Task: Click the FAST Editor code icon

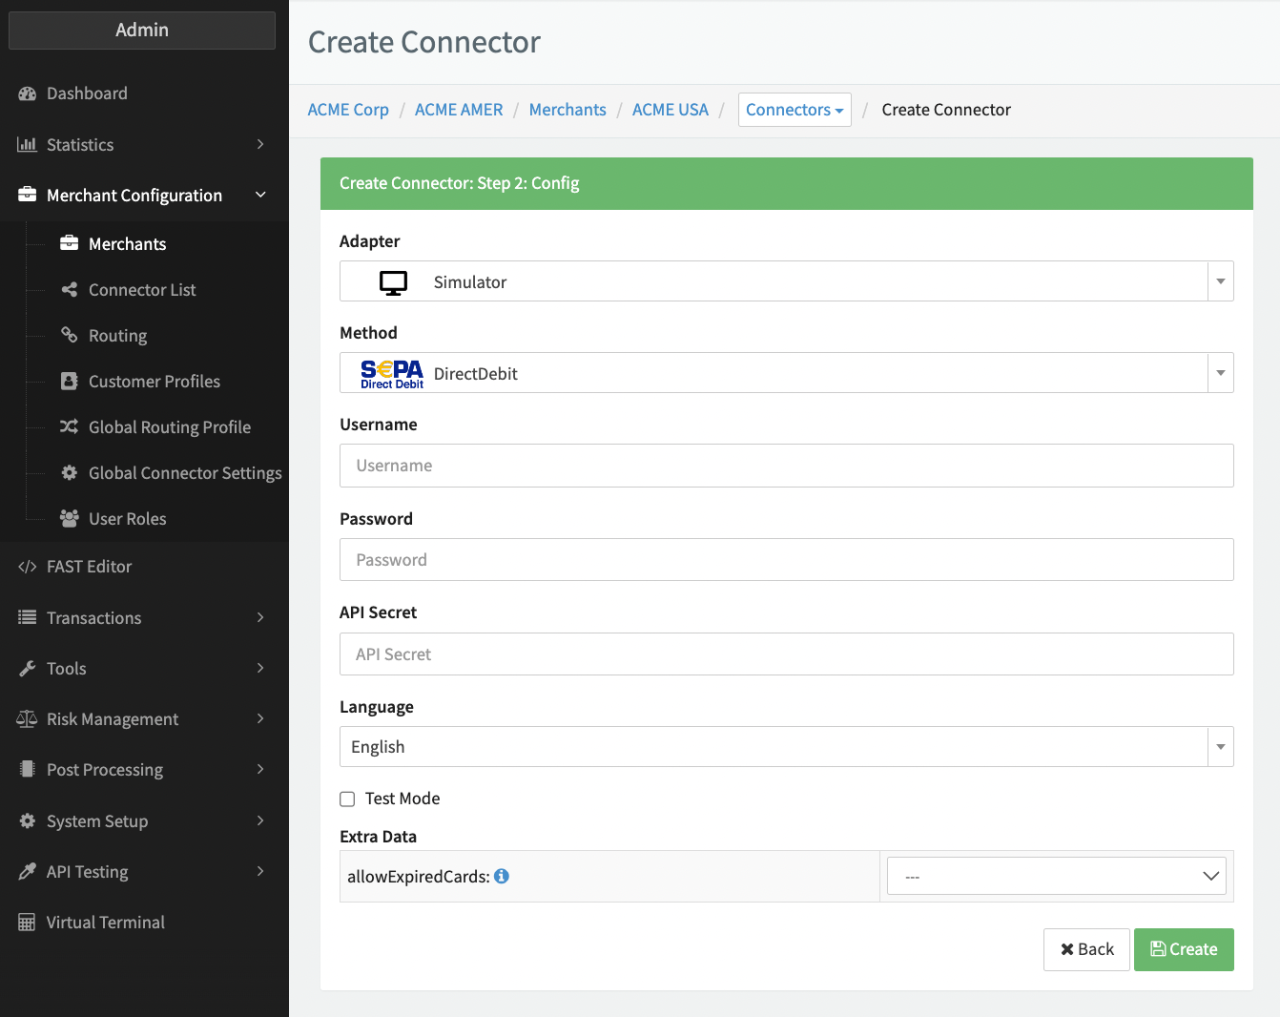Action: [27, 567]
